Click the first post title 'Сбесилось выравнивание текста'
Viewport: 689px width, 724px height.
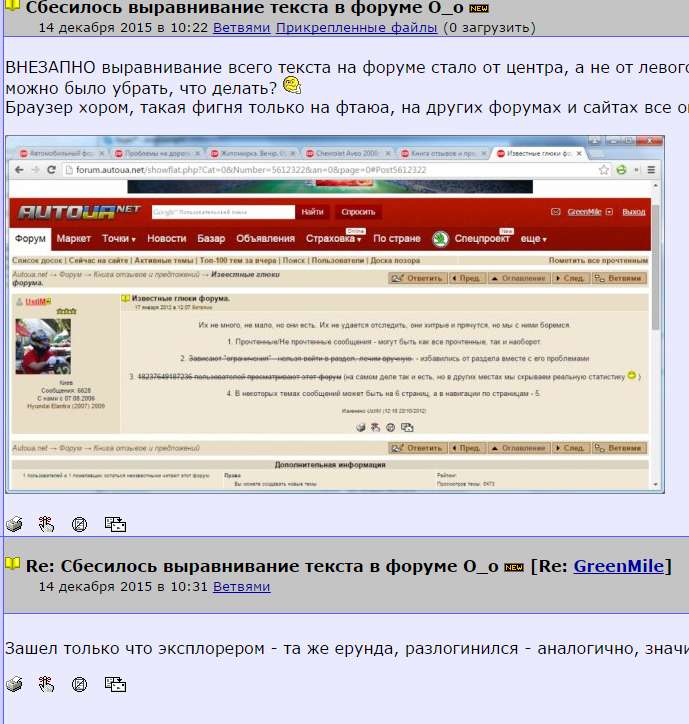pyautogui.click(x=245, y=7)
